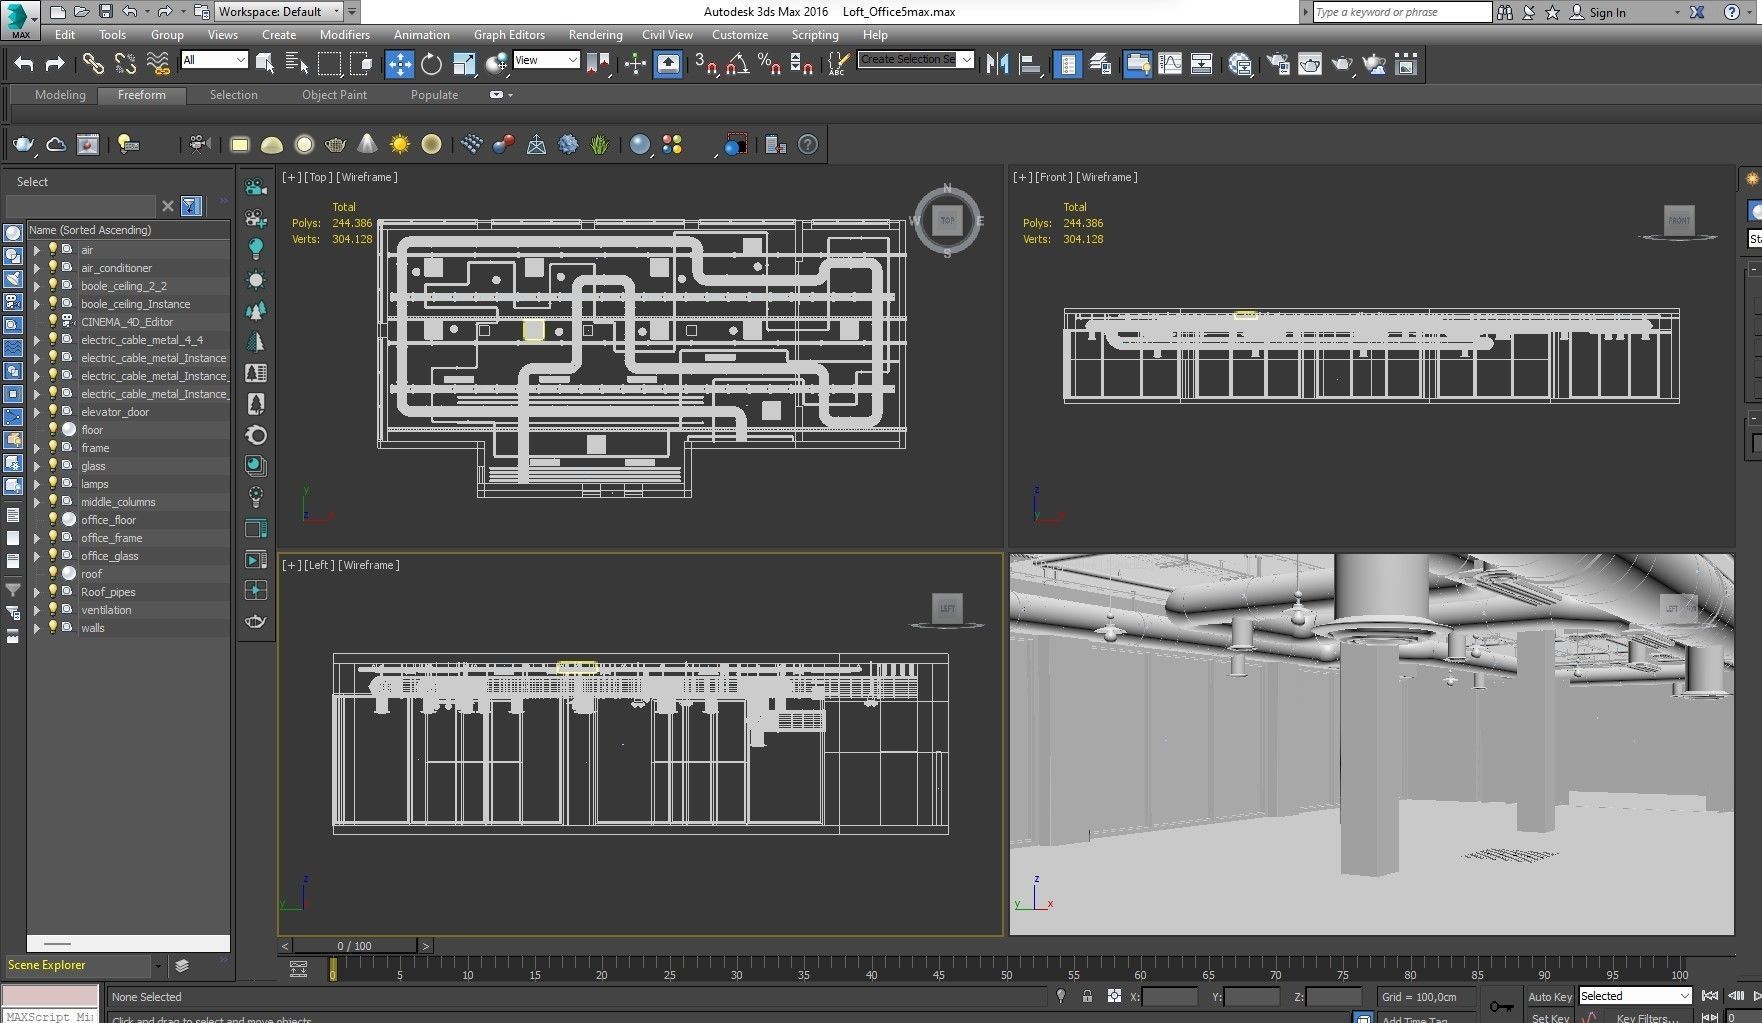Hide the glass object via lightbulb

[x=53, y=466]
